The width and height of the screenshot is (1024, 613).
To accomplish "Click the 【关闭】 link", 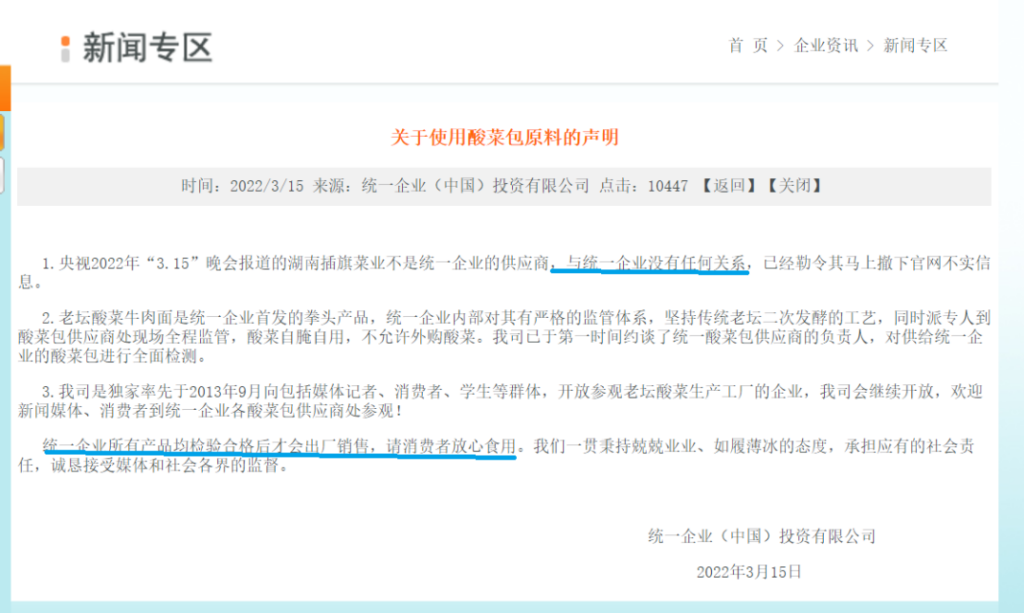I will tap(794, 185).
